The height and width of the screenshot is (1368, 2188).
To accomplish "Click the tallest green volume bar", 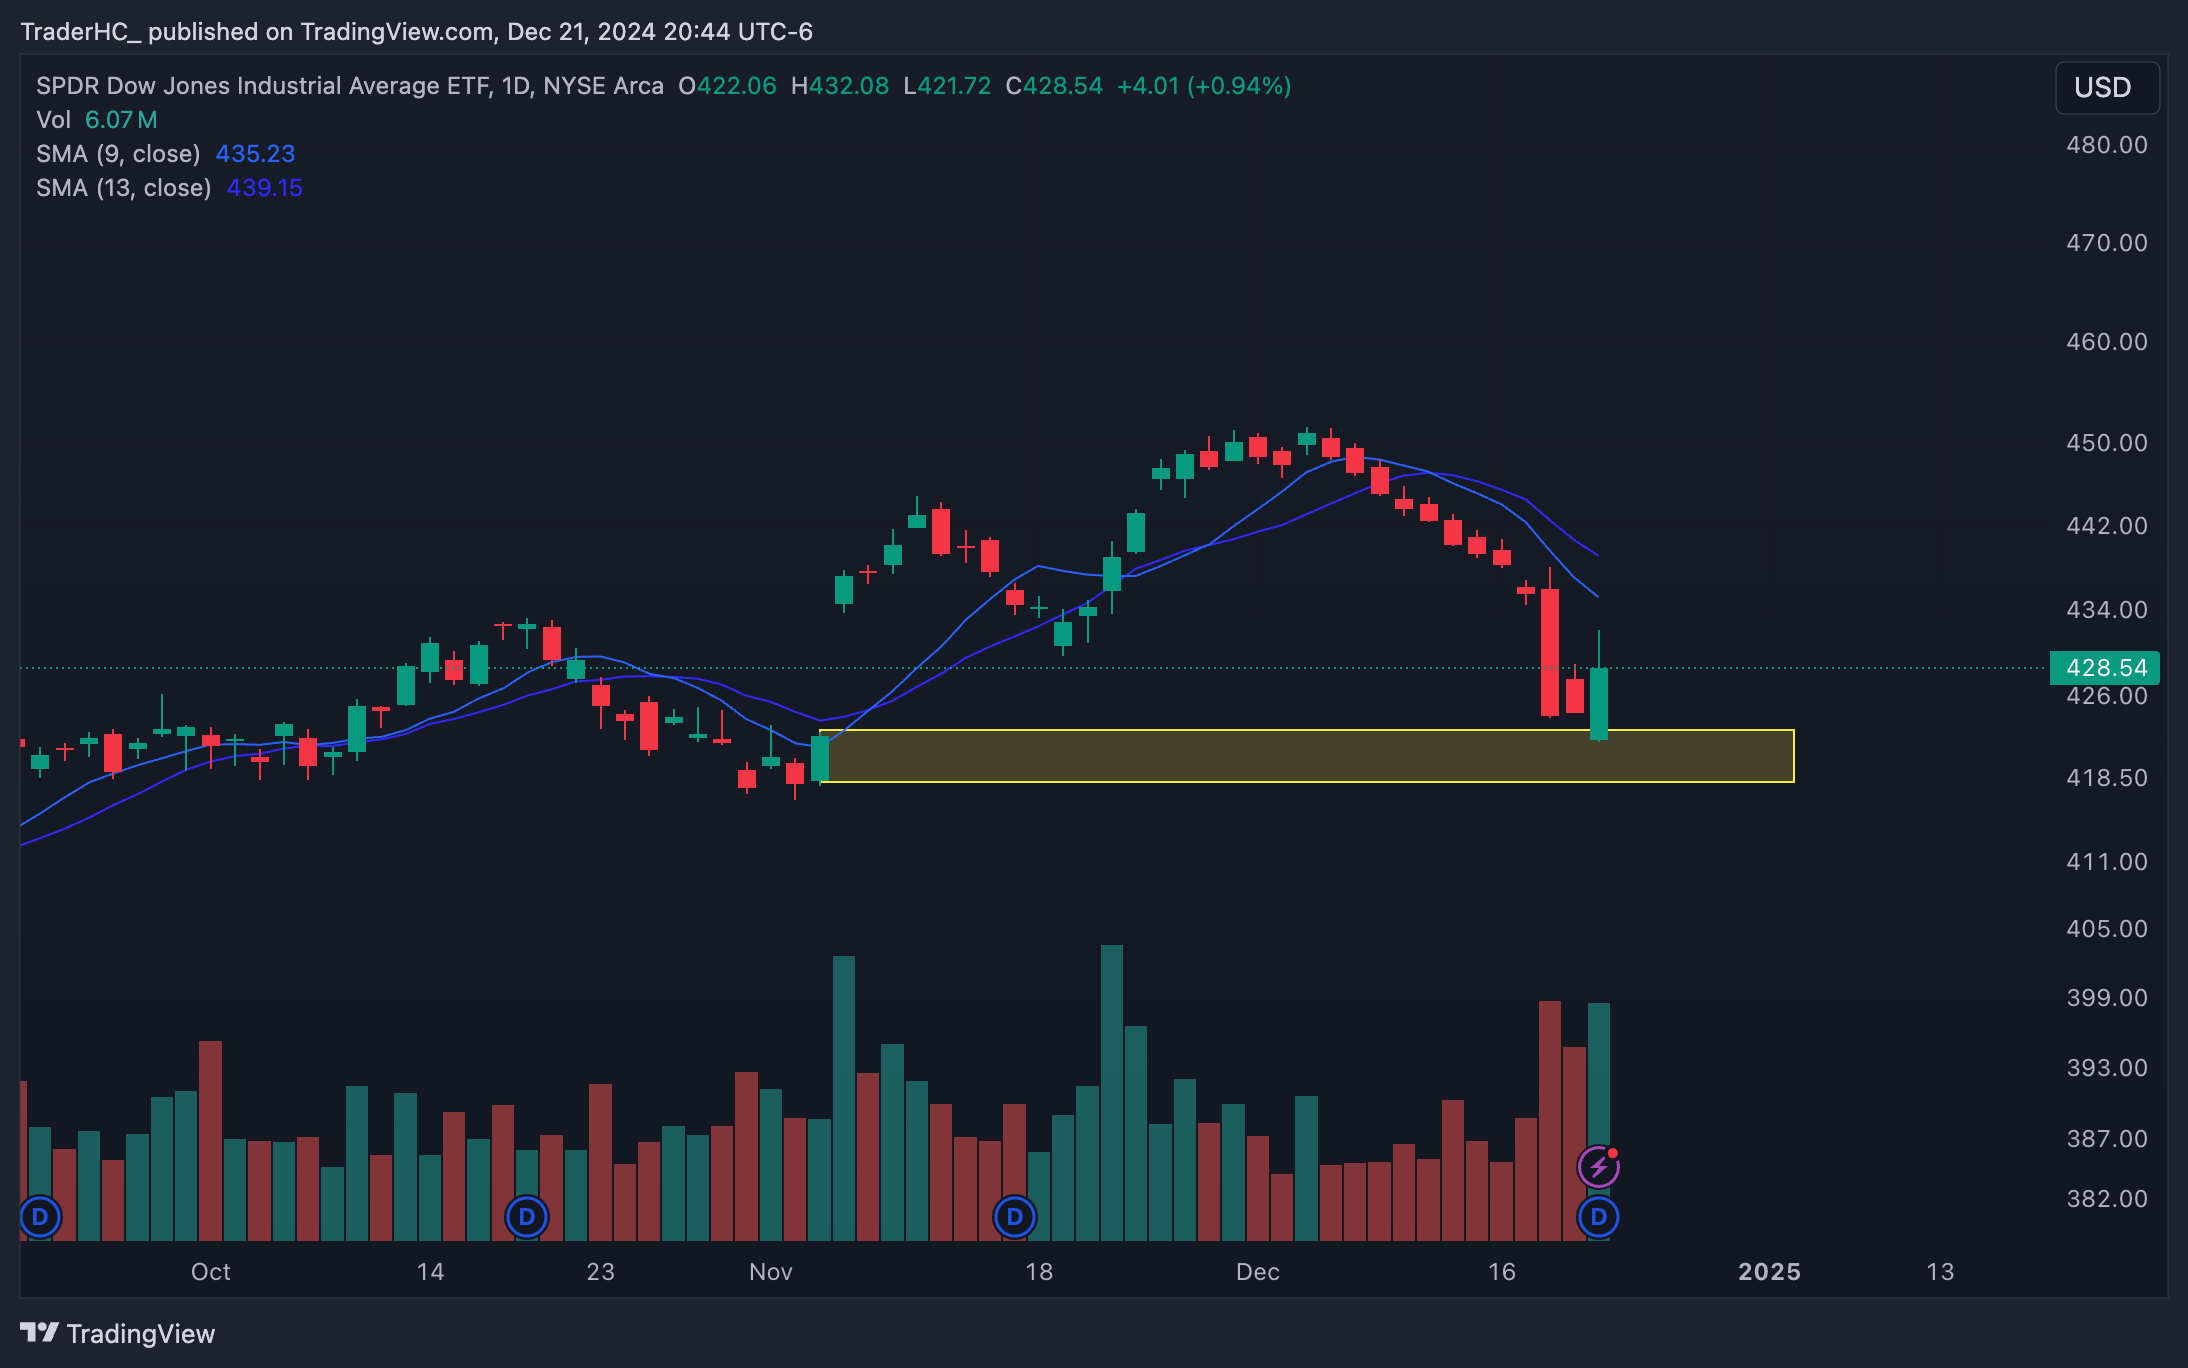I will (x=1111, y=1090).
